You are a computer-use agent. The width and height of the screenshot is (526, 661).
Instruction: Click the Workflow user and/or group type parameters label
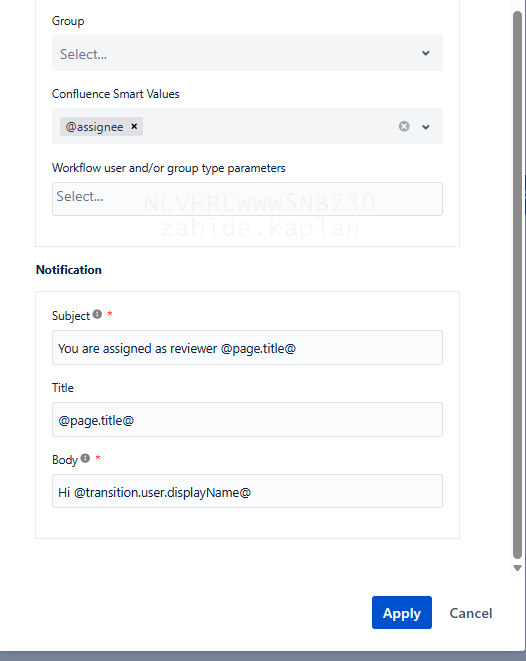(169, 168)
